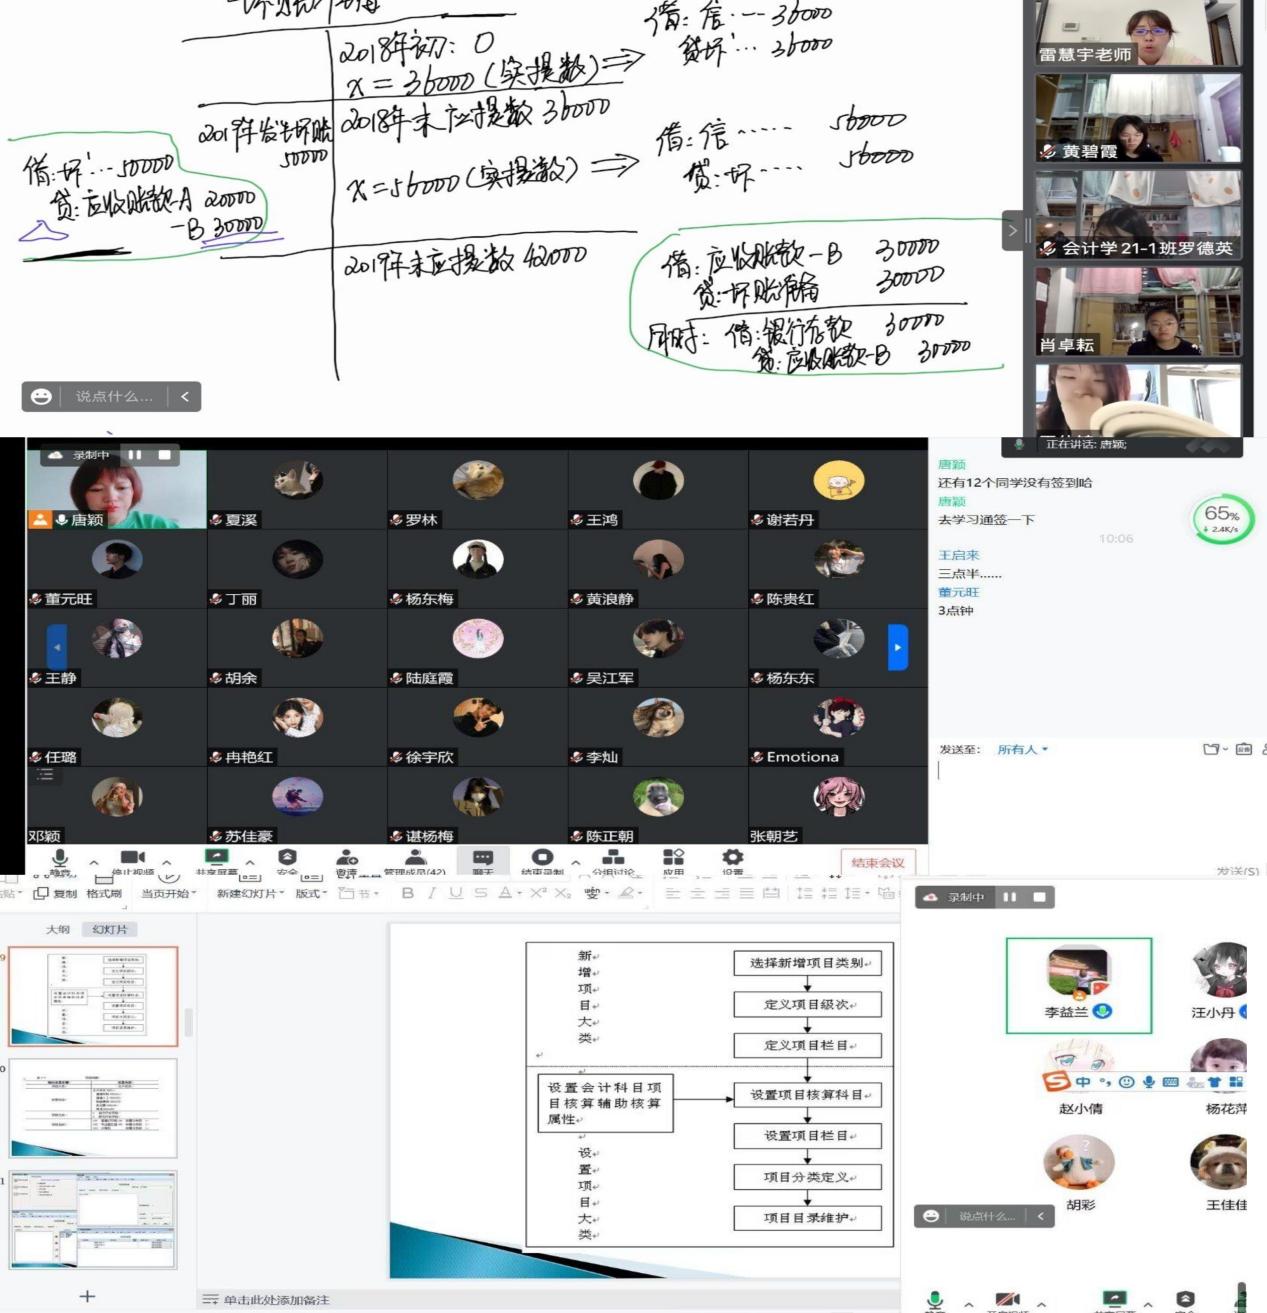Open the font color A button
1267x1313 pixels.
coord(505,893)
